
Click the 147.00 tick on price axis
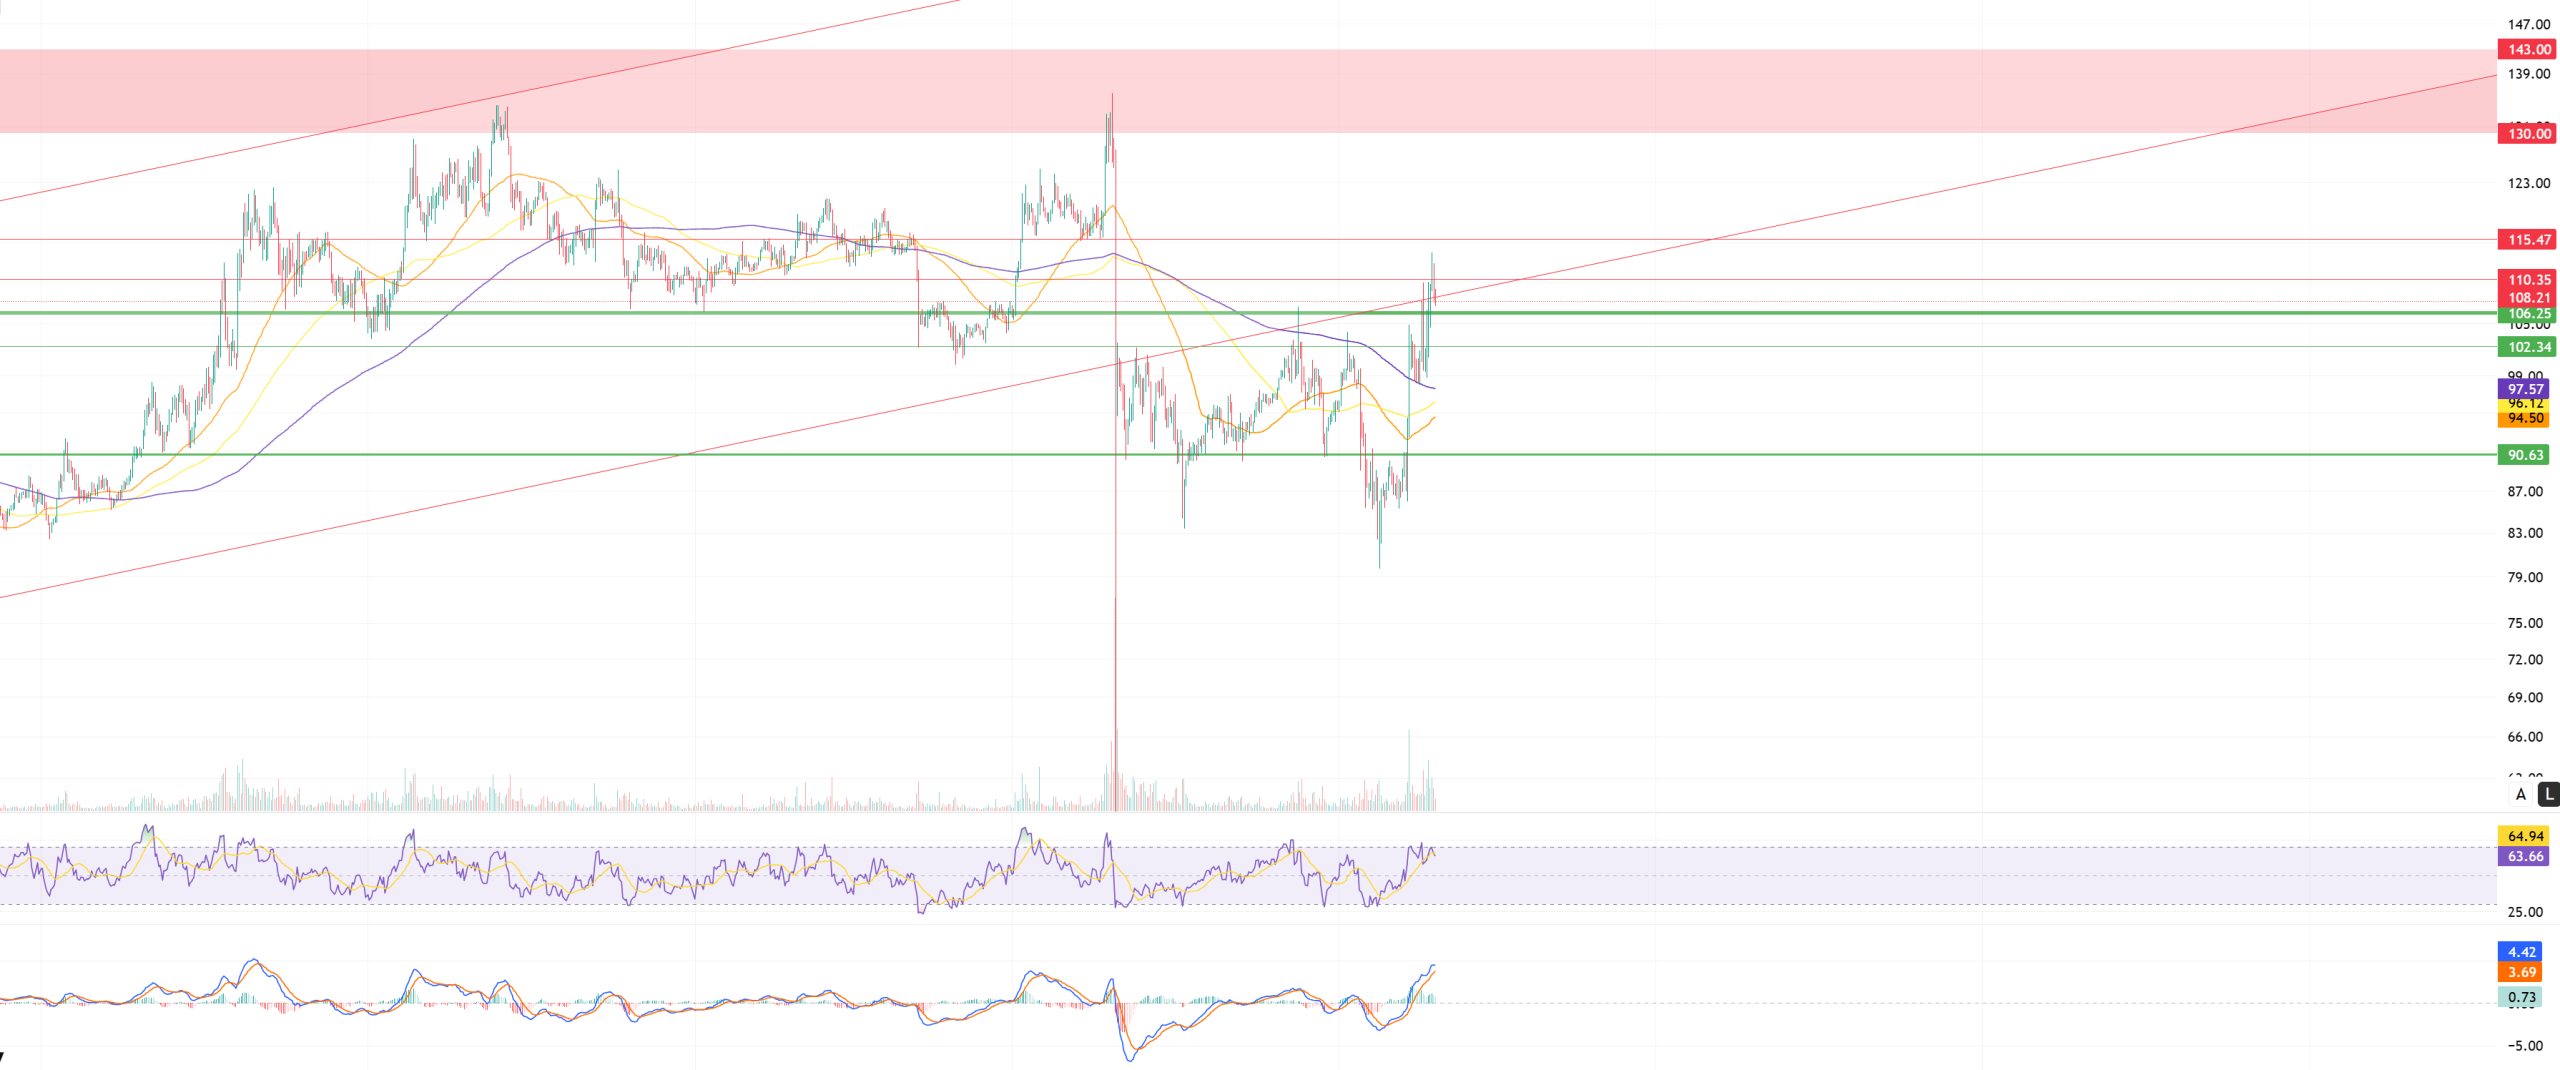coord(2528,24)
